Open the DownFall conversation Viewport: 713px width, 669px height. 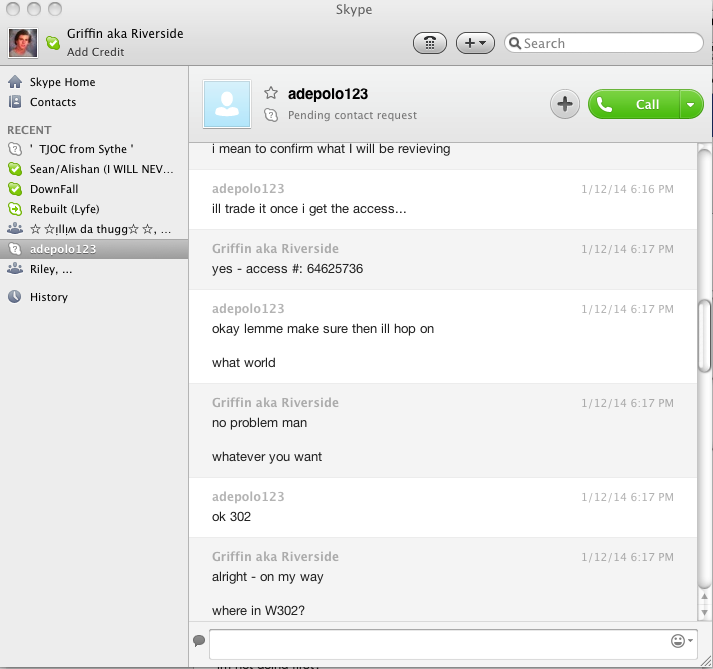point(94,189)
